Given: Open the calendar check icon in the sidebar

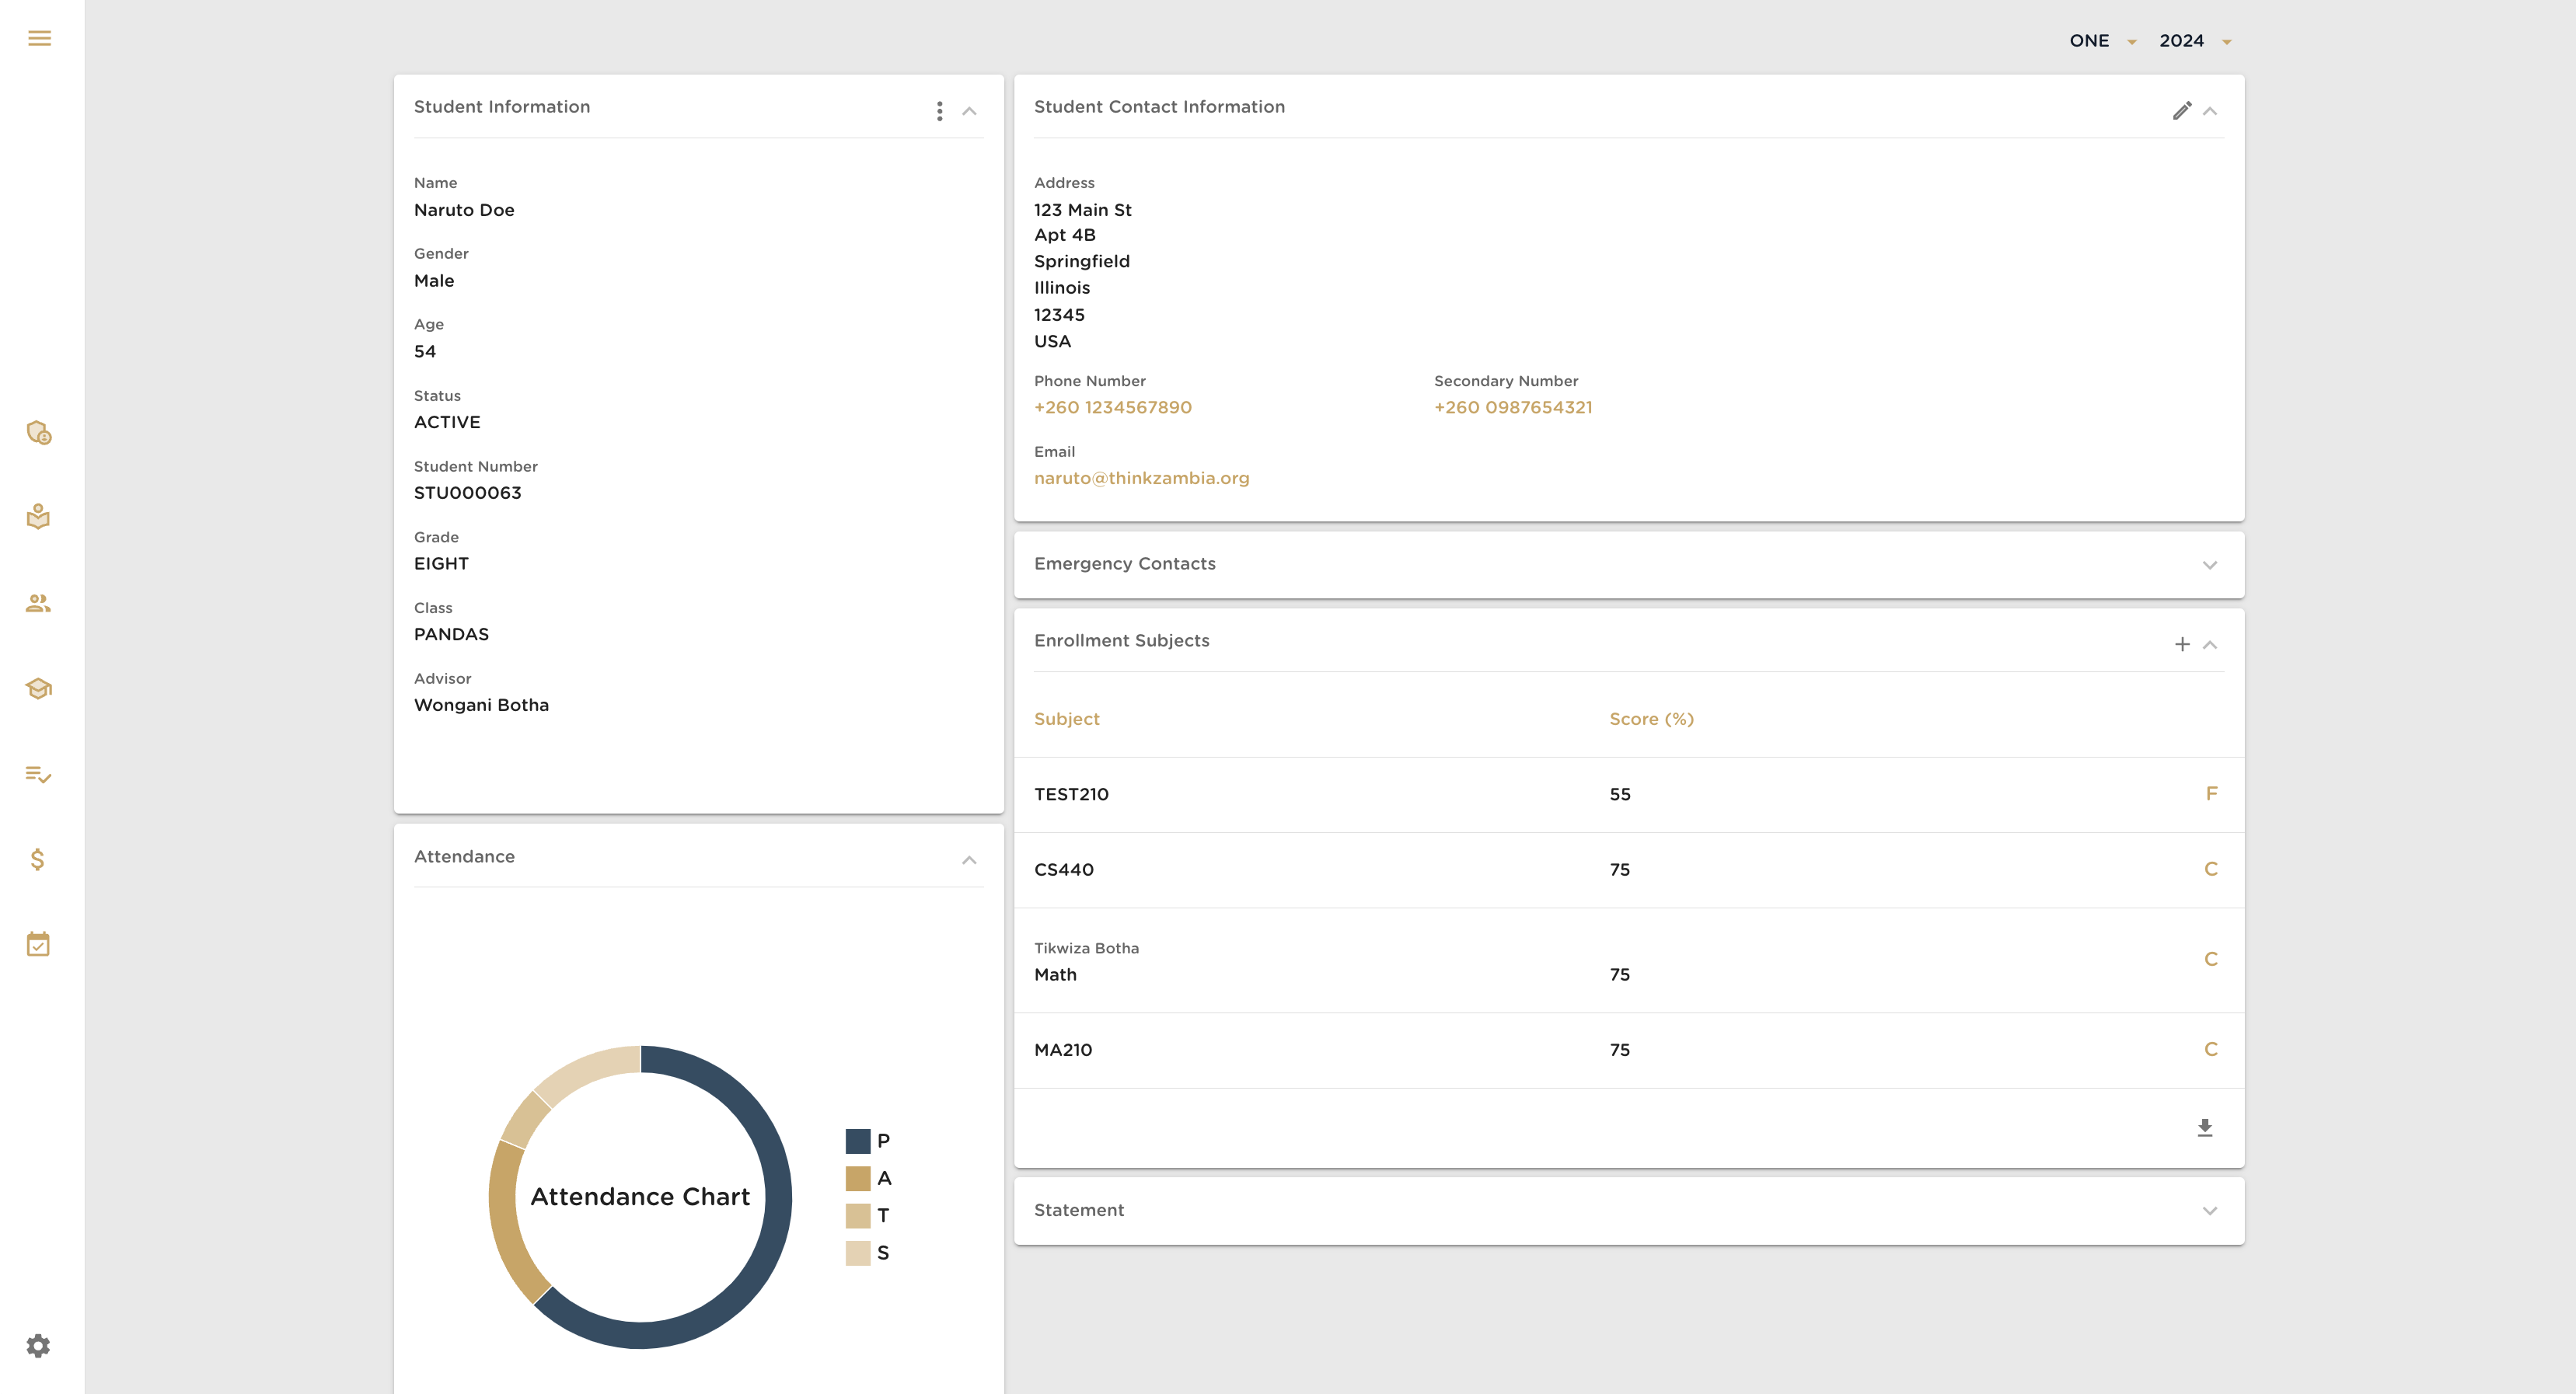Looking at the screenshot, I should [38, 944].
